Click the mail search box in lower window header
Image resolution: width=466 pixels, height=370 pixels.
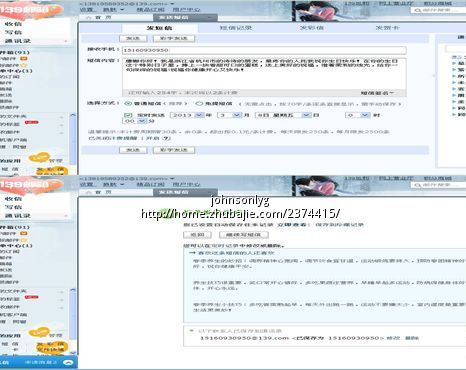click(x=438, y=185)
